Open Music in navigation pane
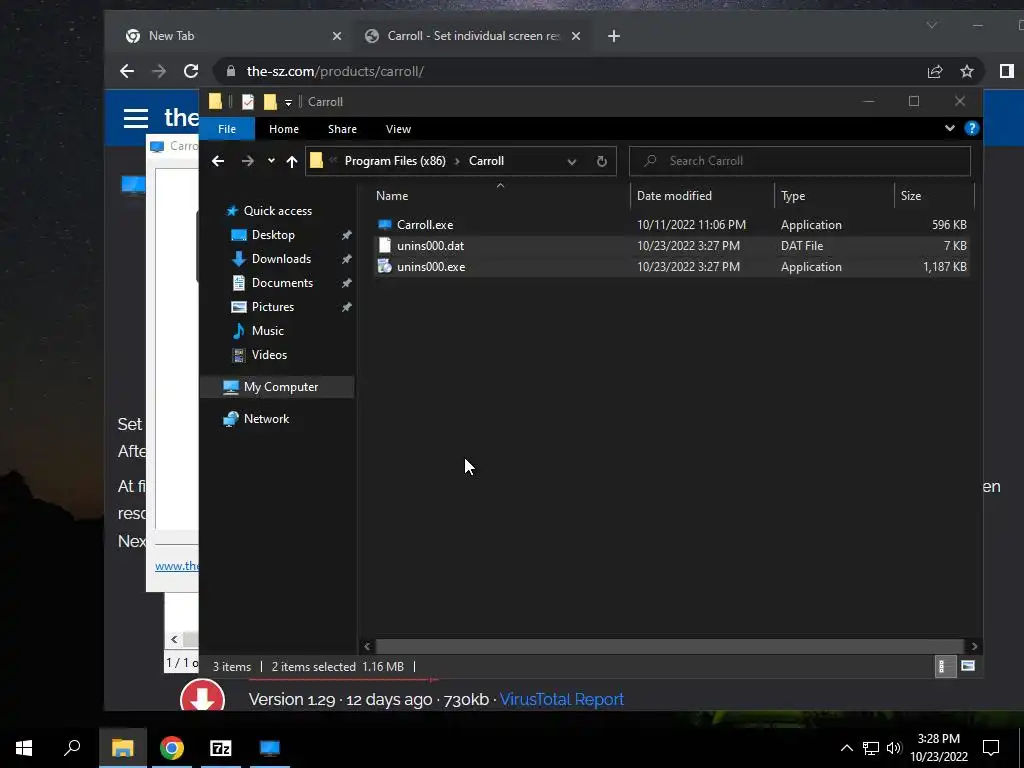 pyautogui.click(x=268, y=331)
